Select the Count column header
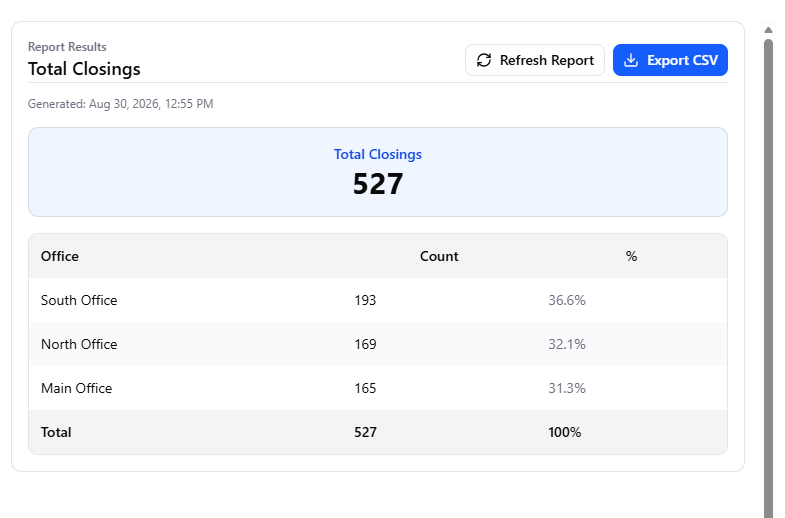785x518 pixels. (439, 256)
